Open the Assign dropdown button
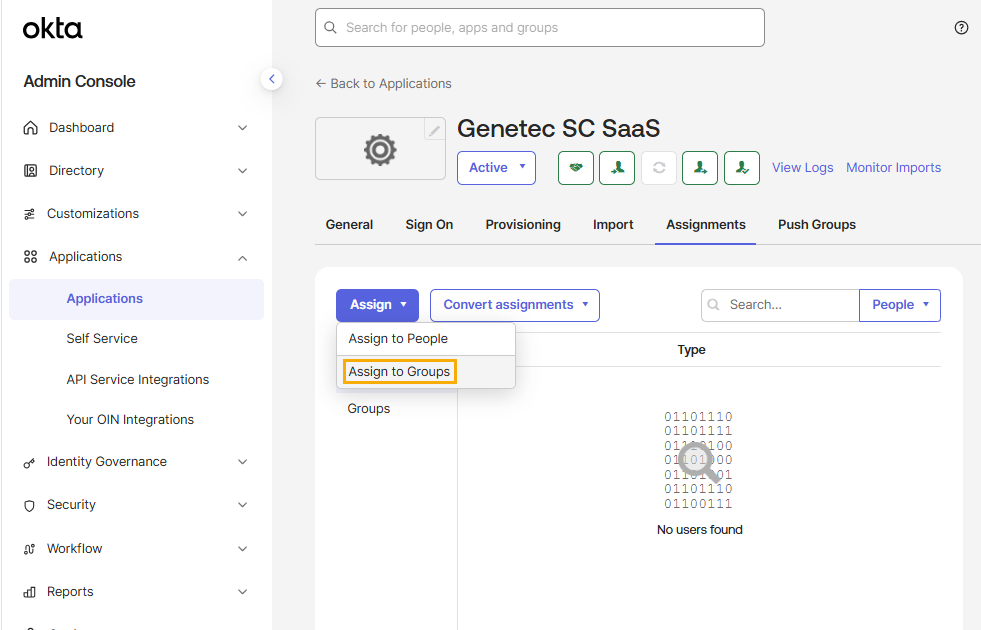Image resolution: width=981 pixels, height=630 pixels. coord(377,305)
